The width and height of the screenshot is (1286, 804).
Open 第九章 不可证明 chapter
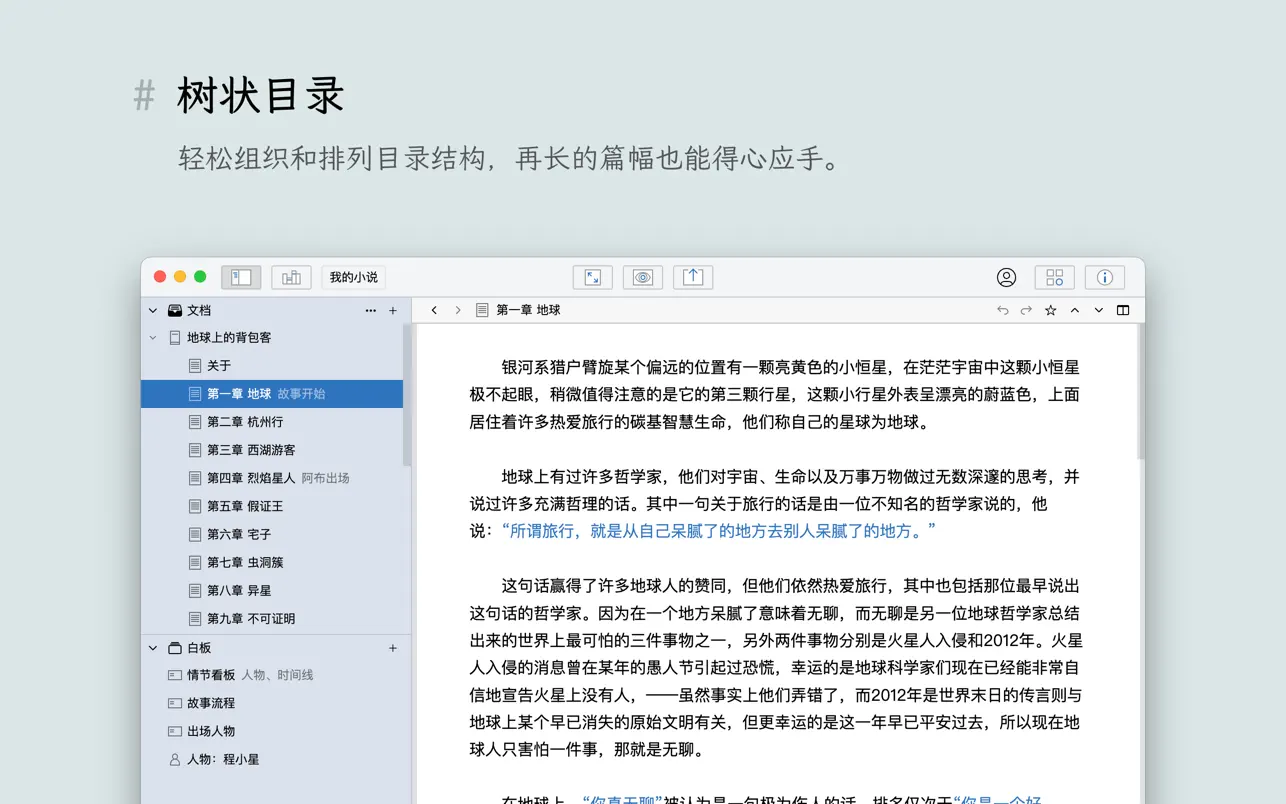click(x=272, y=618)
